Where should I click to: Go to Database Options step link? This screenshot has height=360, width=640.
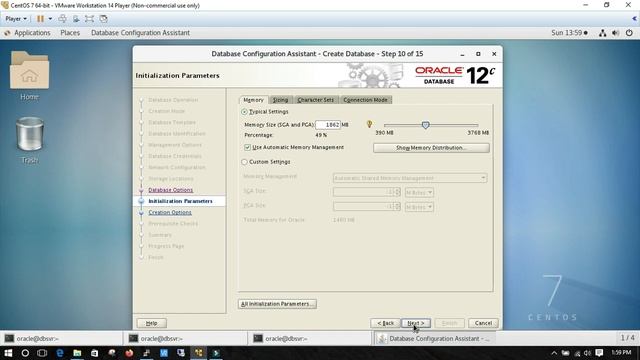pos(171,190)
